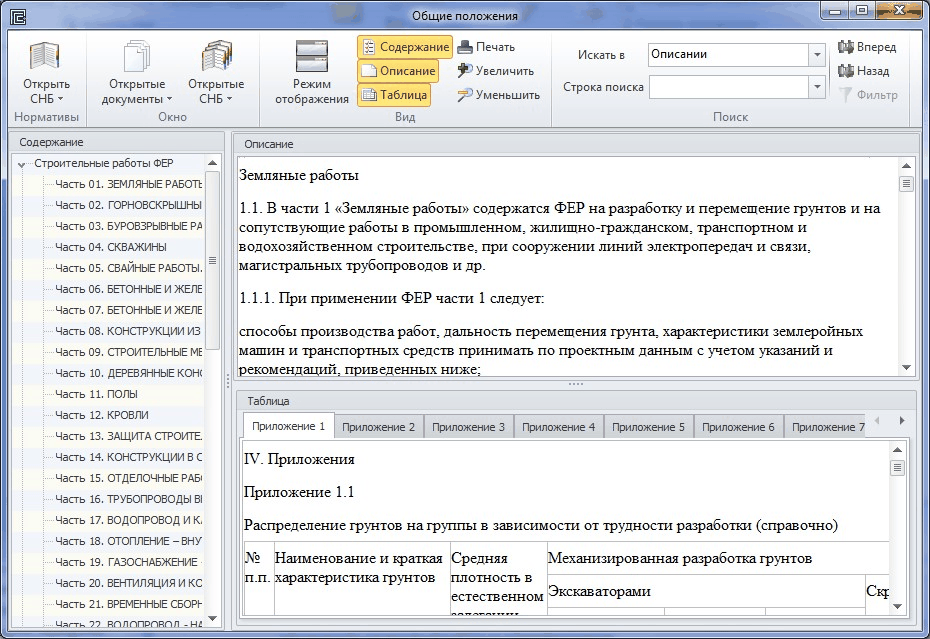930x639 pixels.
Task: Click the 'Уменьшить' zoom out icon
Action: [x=465, y=95]
